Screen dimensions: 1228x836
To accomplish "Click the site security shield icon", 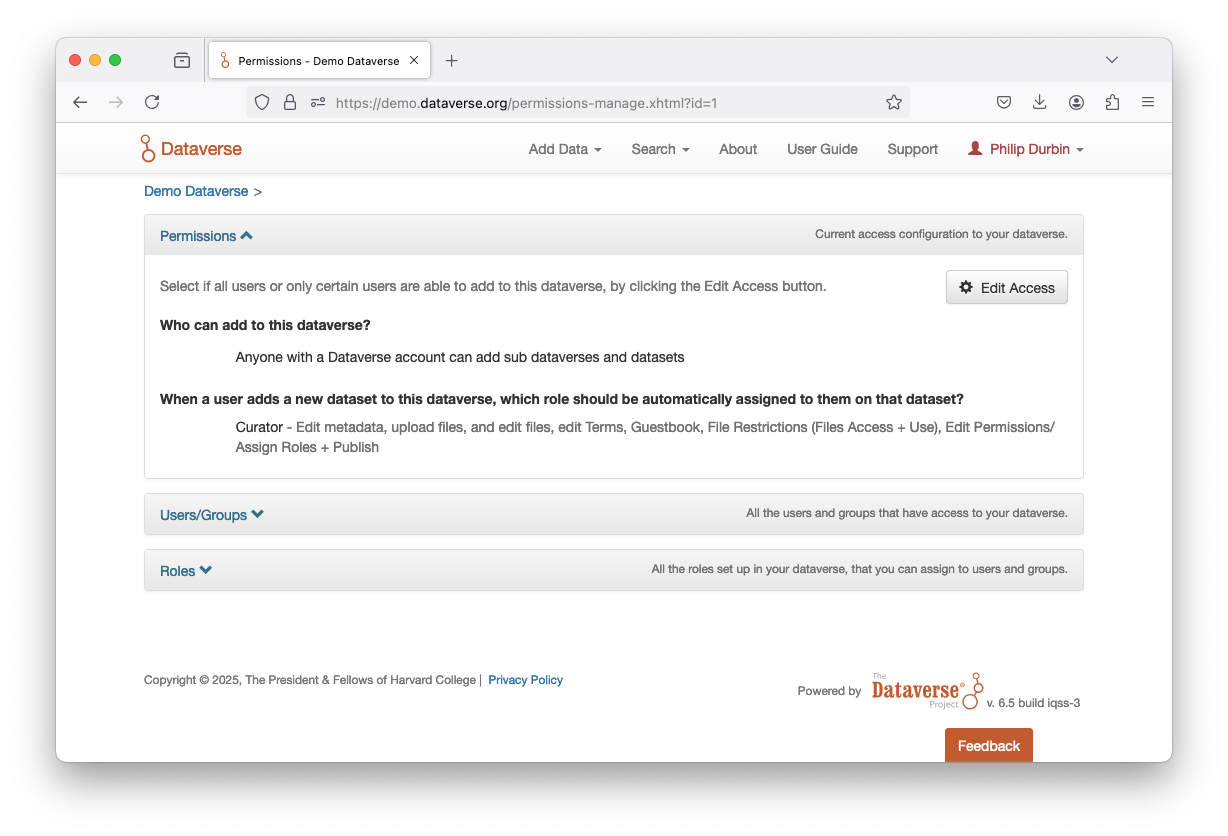I will 262,102.
